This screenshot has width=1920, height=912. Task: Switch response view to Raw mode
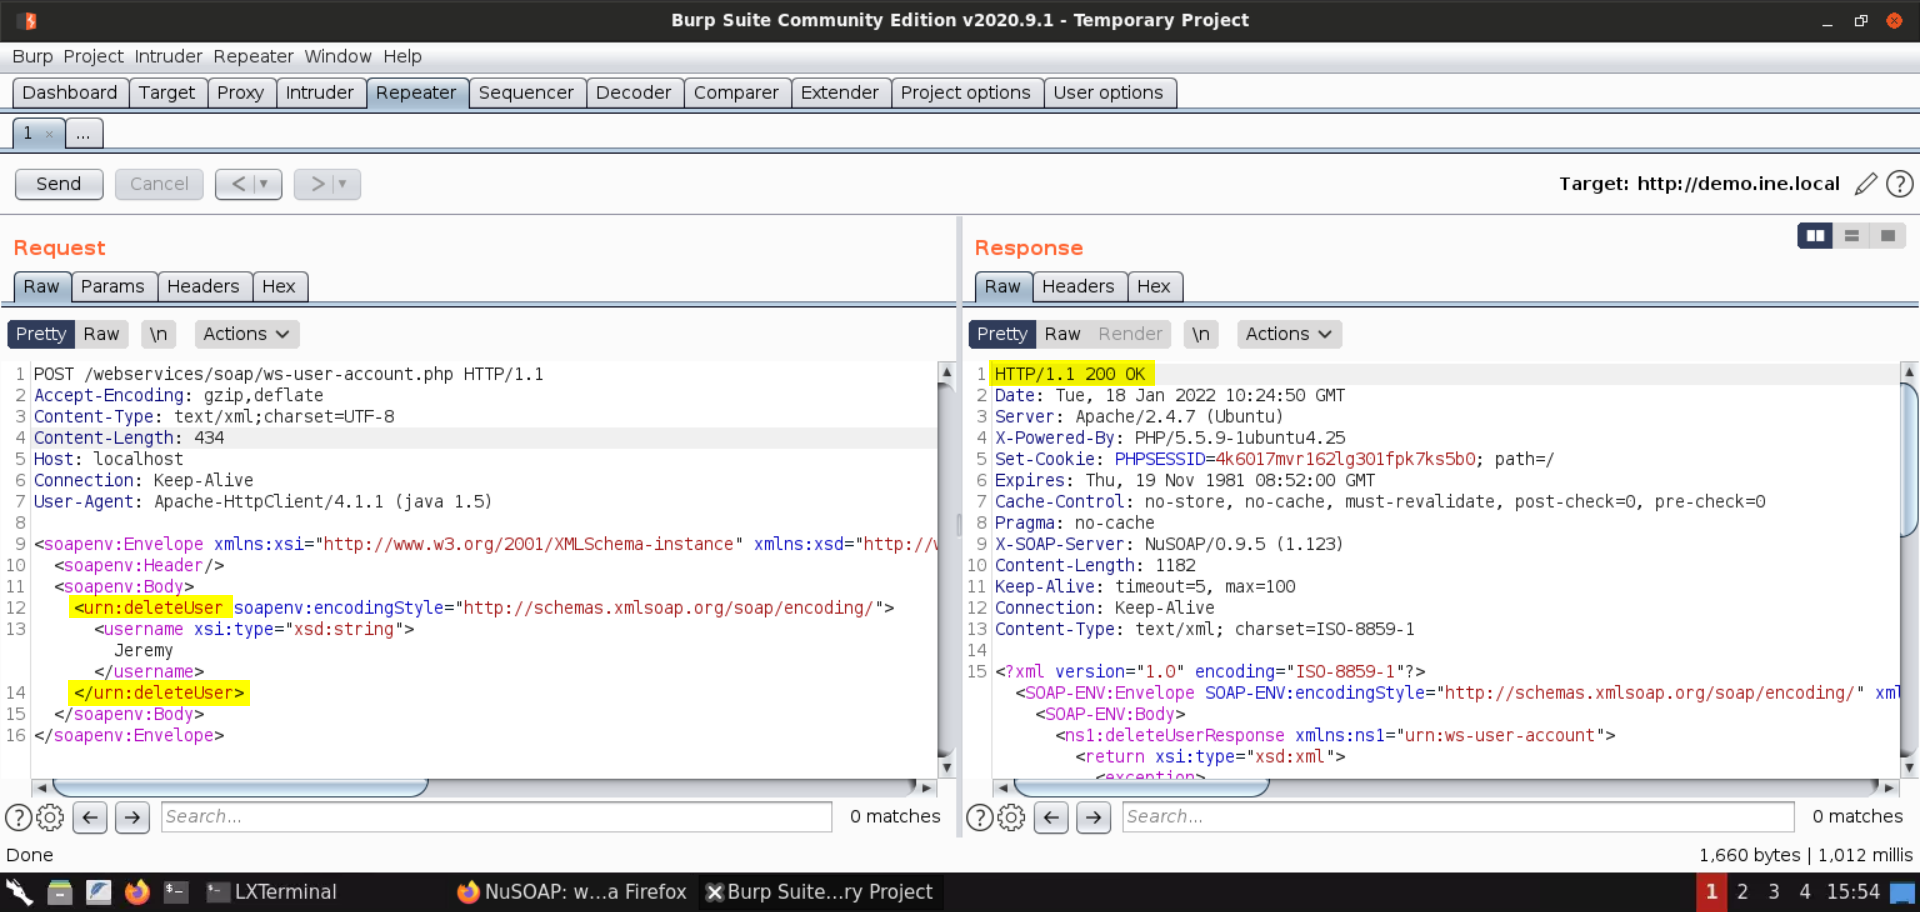[1061, 334]
